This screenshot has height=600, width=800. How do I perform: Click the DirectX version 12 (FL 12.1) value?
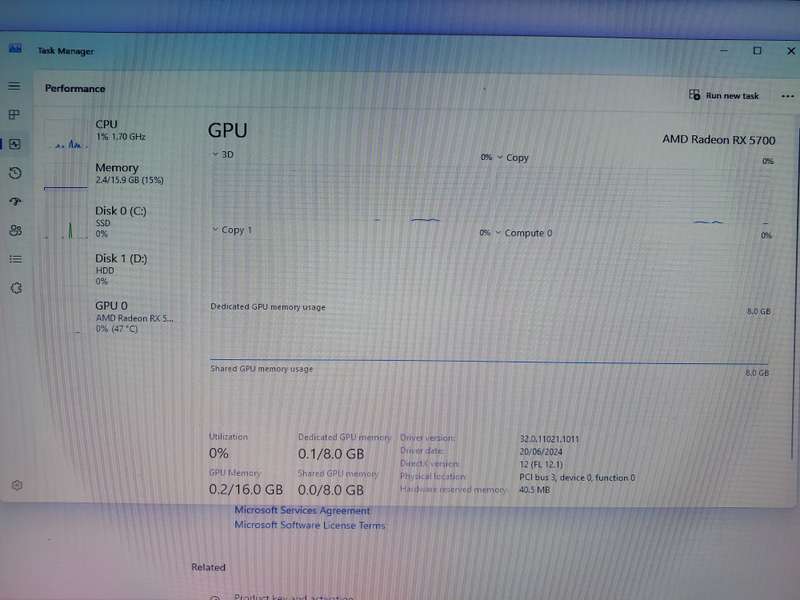[x=541, y=464]
